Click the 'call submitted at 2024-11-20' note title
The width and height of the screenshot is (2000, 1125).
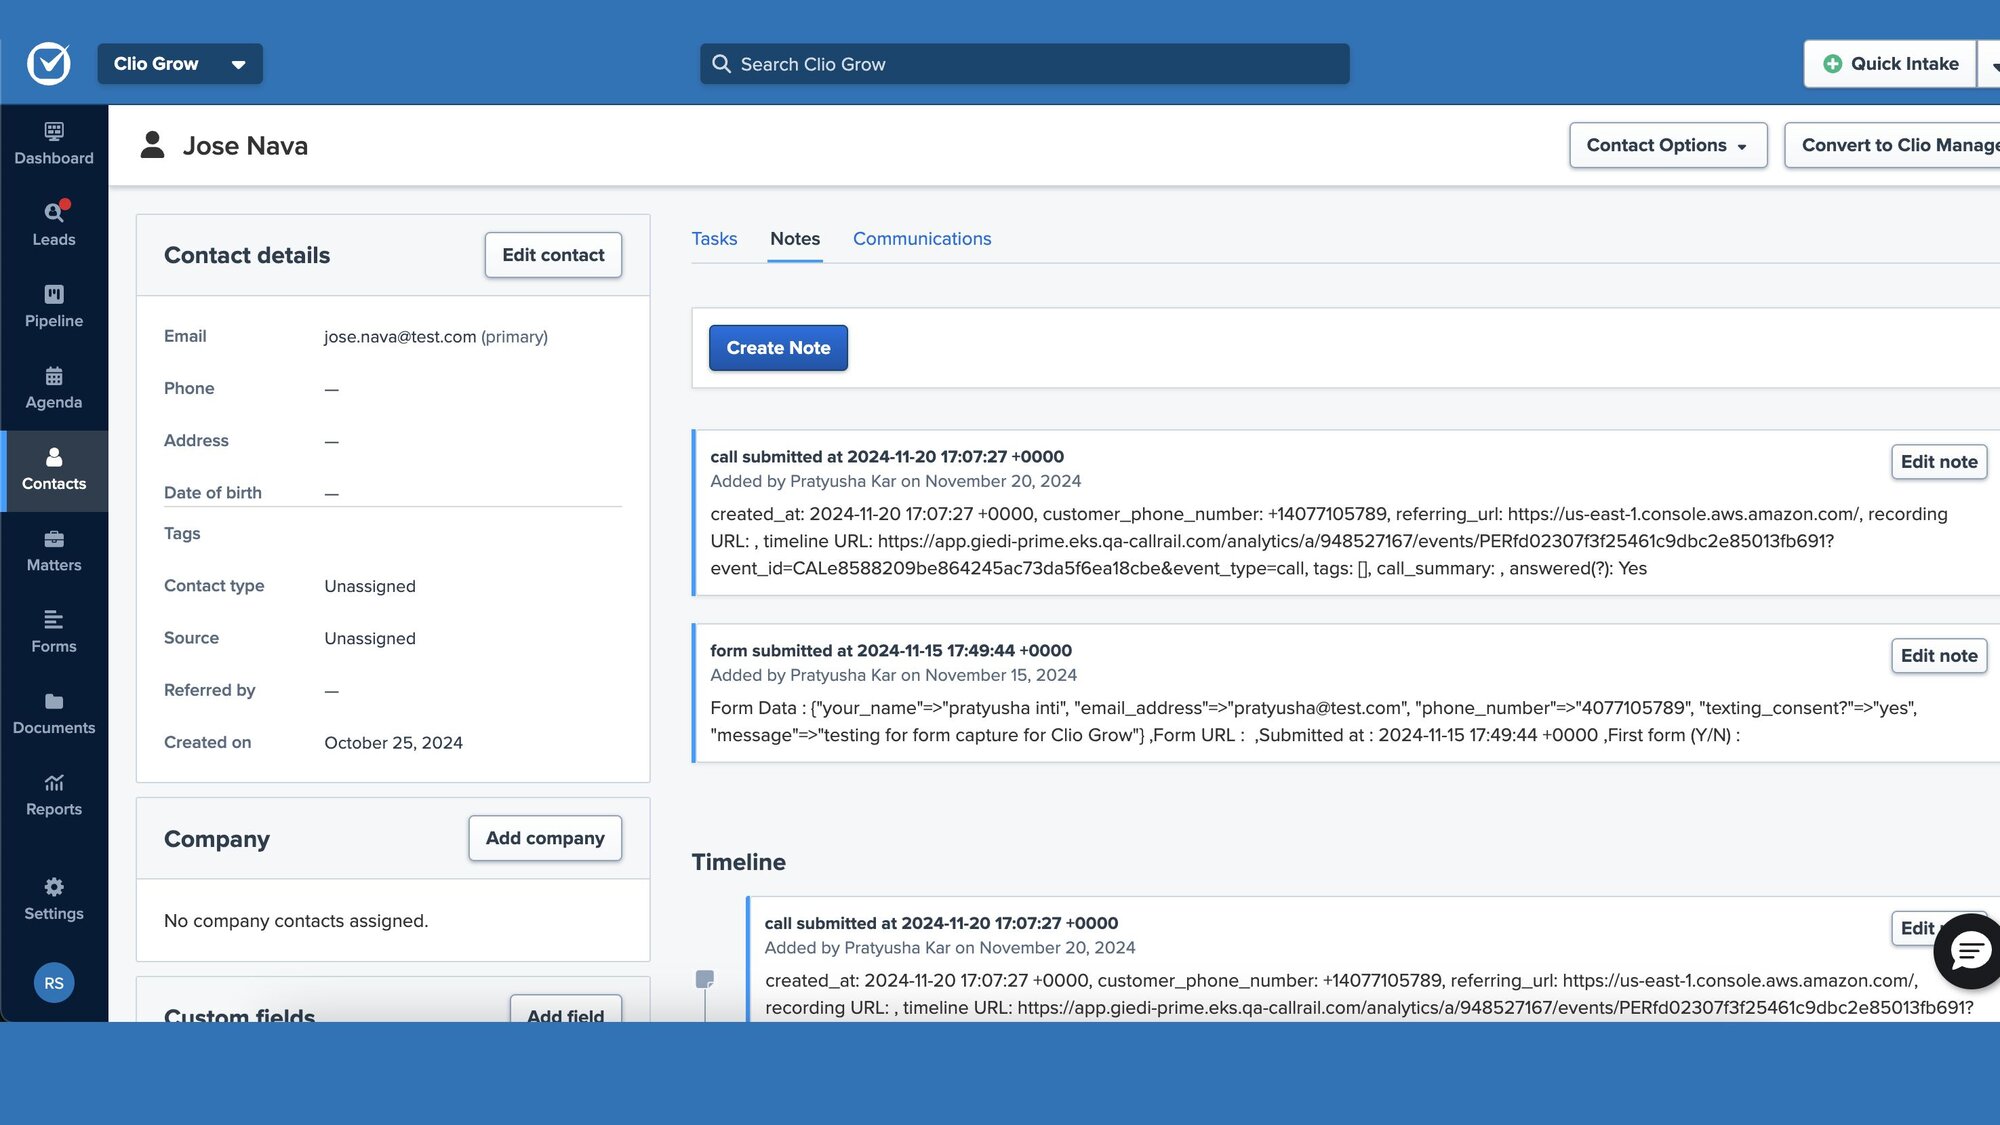[x=887, y=457]
